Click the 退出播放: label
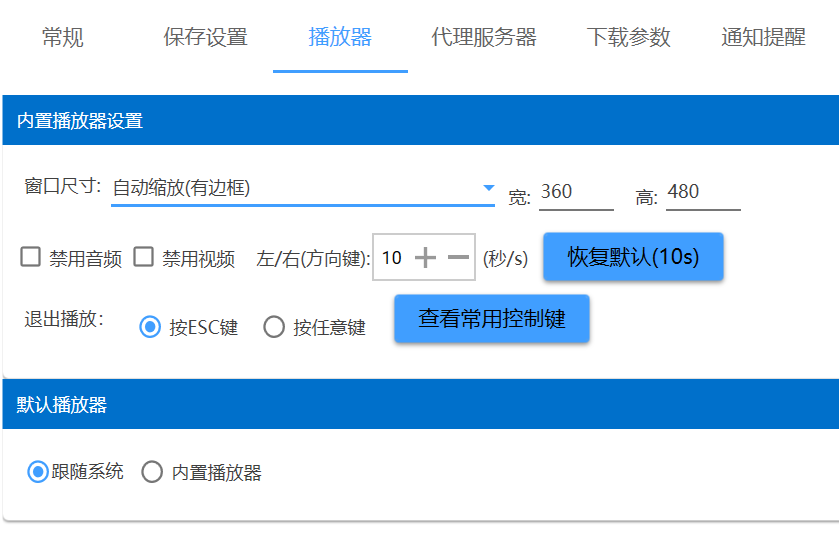This screenshot has height=535, width=839. coord(64,319)
